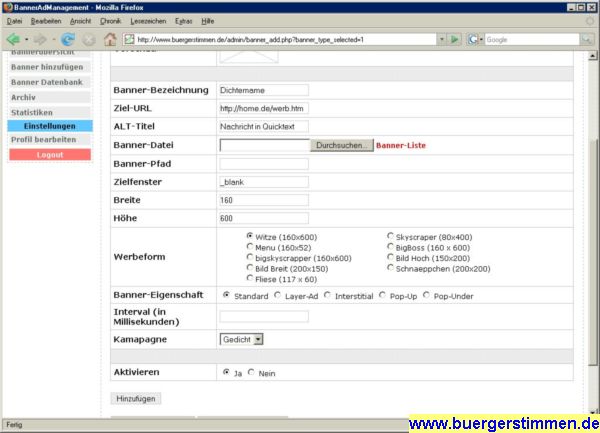Click the green Go arrow beside address bar

(x=454, y=39)
